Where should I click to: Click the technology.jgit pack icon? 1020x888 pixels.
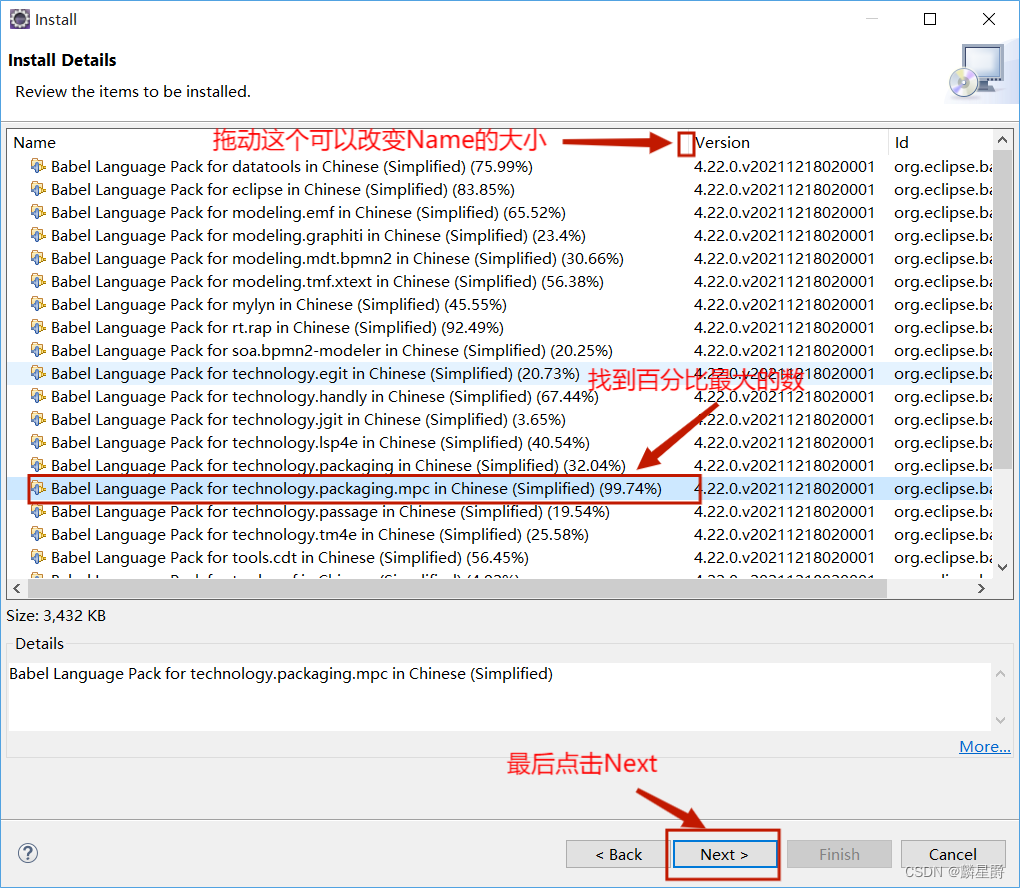click(38, 419)
